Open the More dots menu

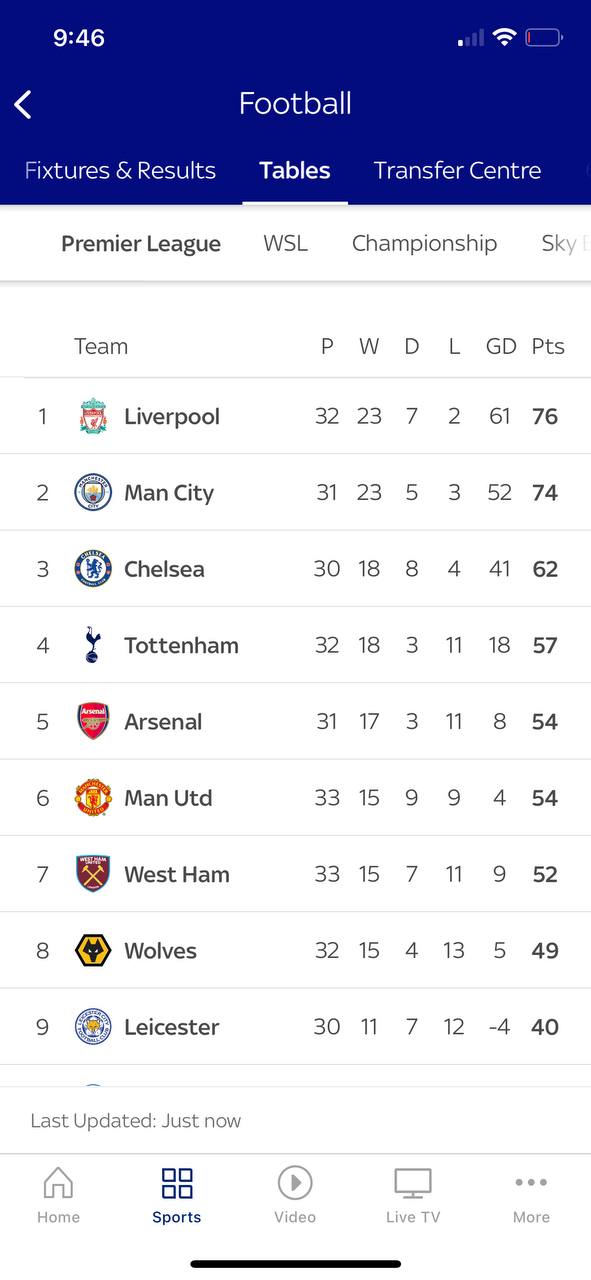pyautogui.click(x=531, y=1182)
